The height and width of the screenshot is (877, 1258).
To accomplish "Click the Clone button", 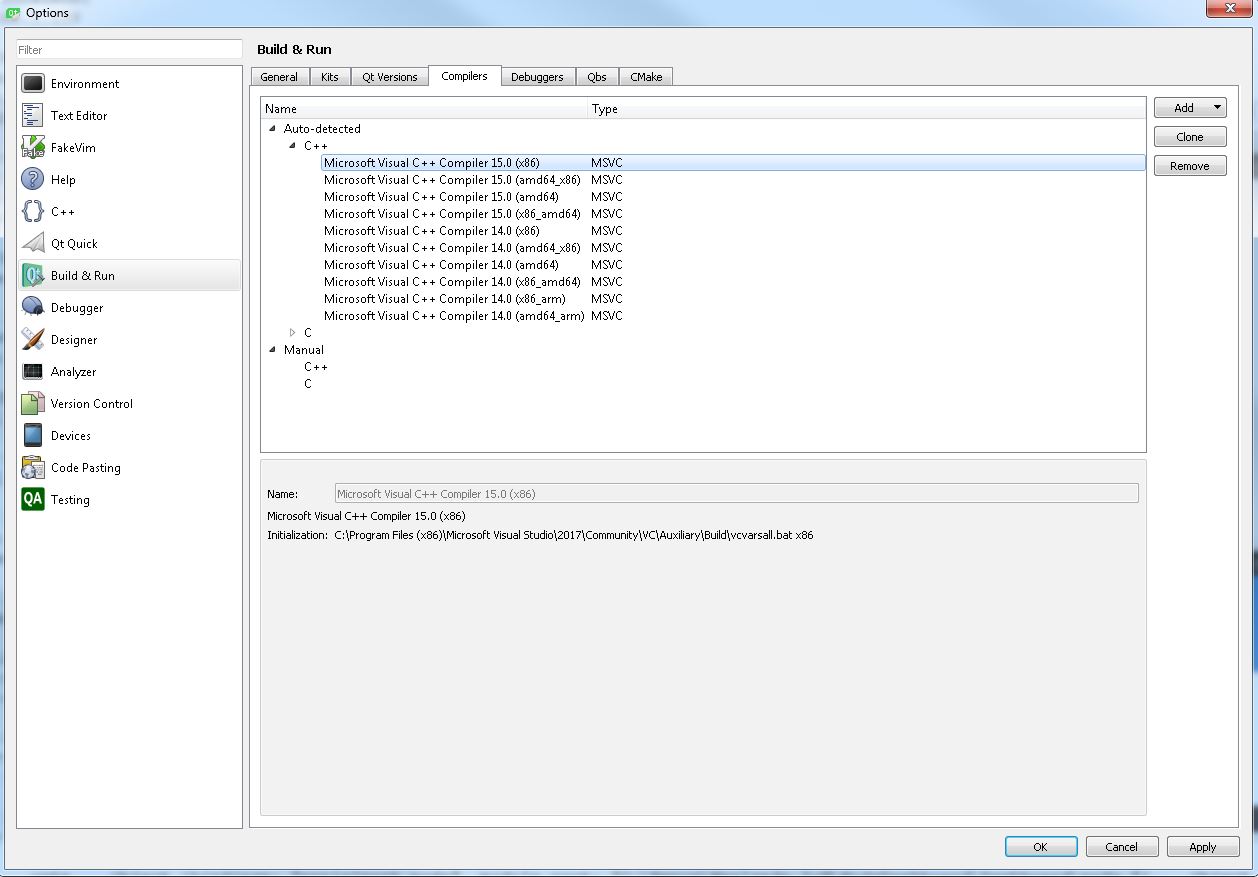I will point(1190,137).
